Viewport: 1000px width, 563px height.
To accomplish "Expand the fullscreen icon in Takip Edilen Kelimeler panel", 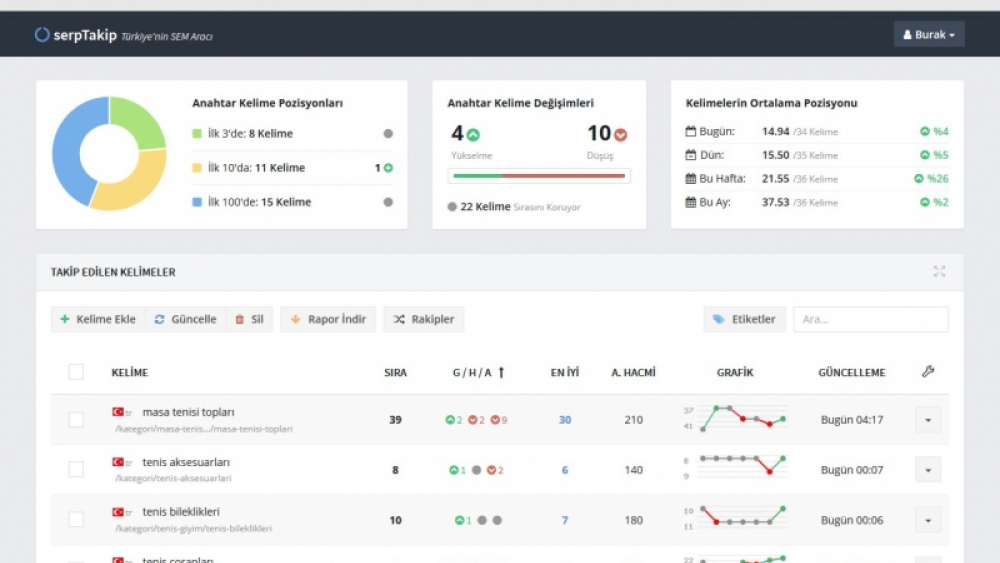I will click(939, 272).
